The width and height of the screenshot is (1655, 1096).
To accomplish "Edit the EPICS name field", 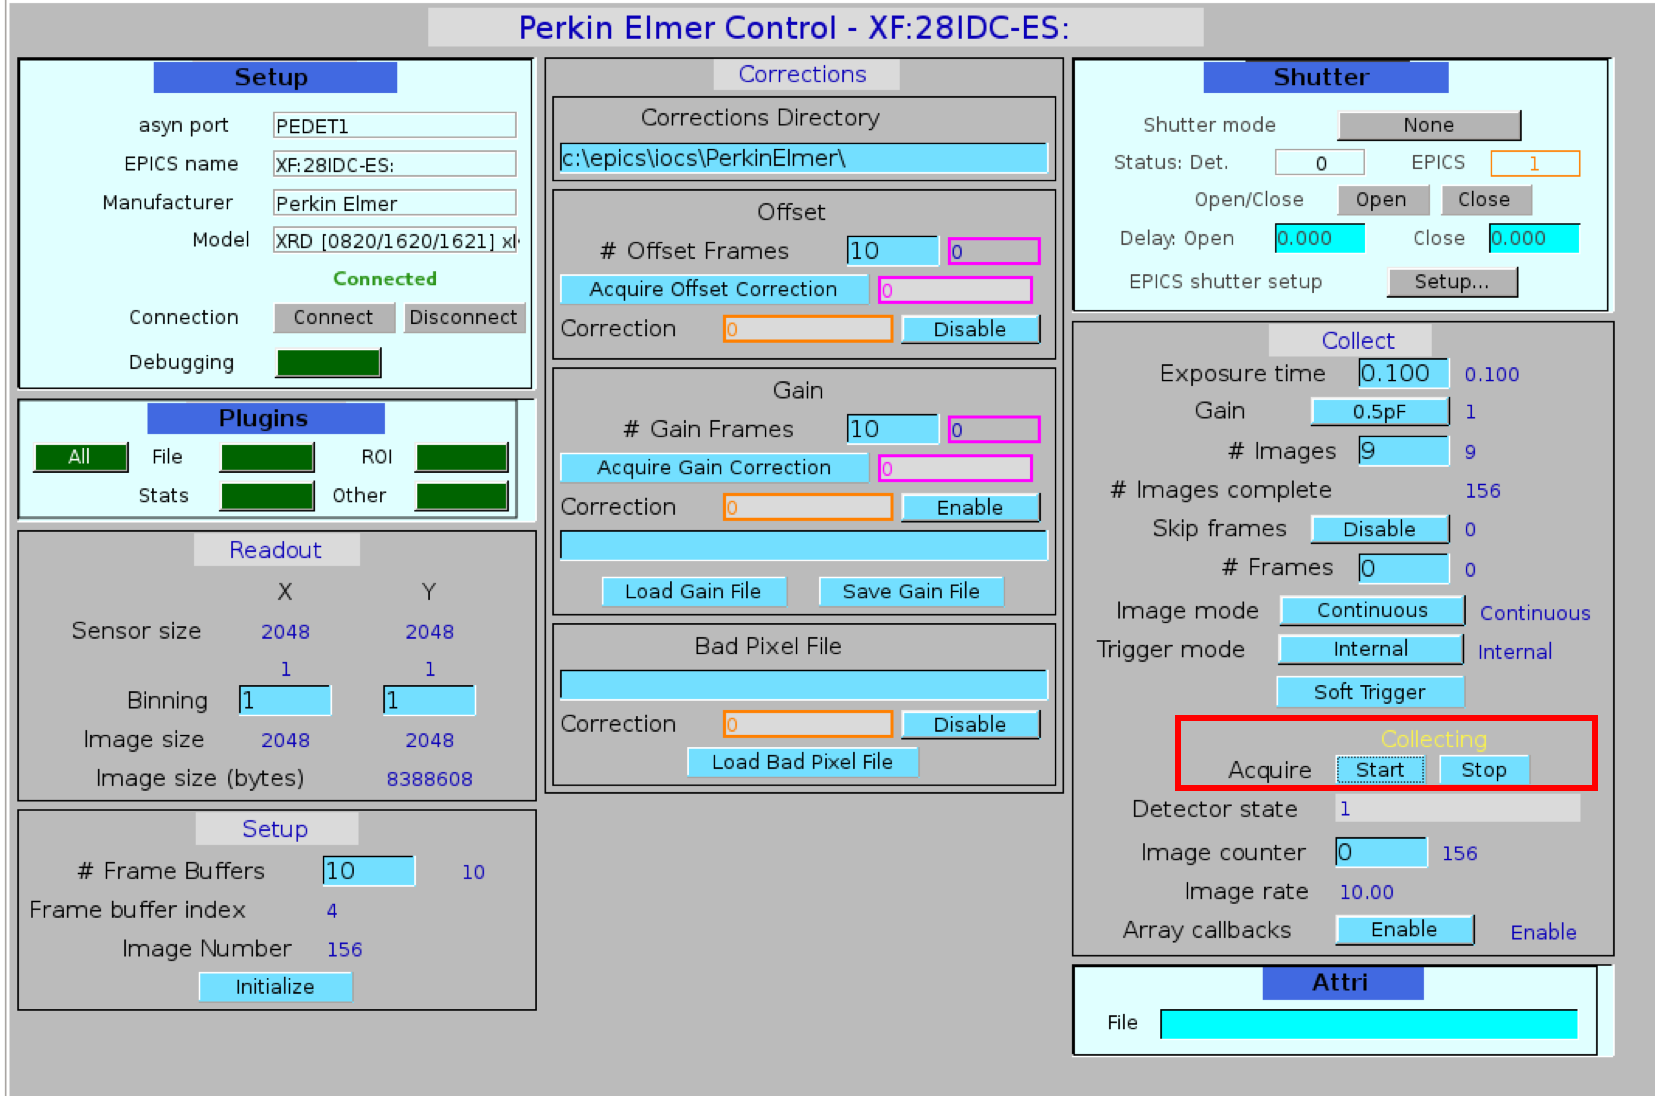I will [x=395, y=164].
